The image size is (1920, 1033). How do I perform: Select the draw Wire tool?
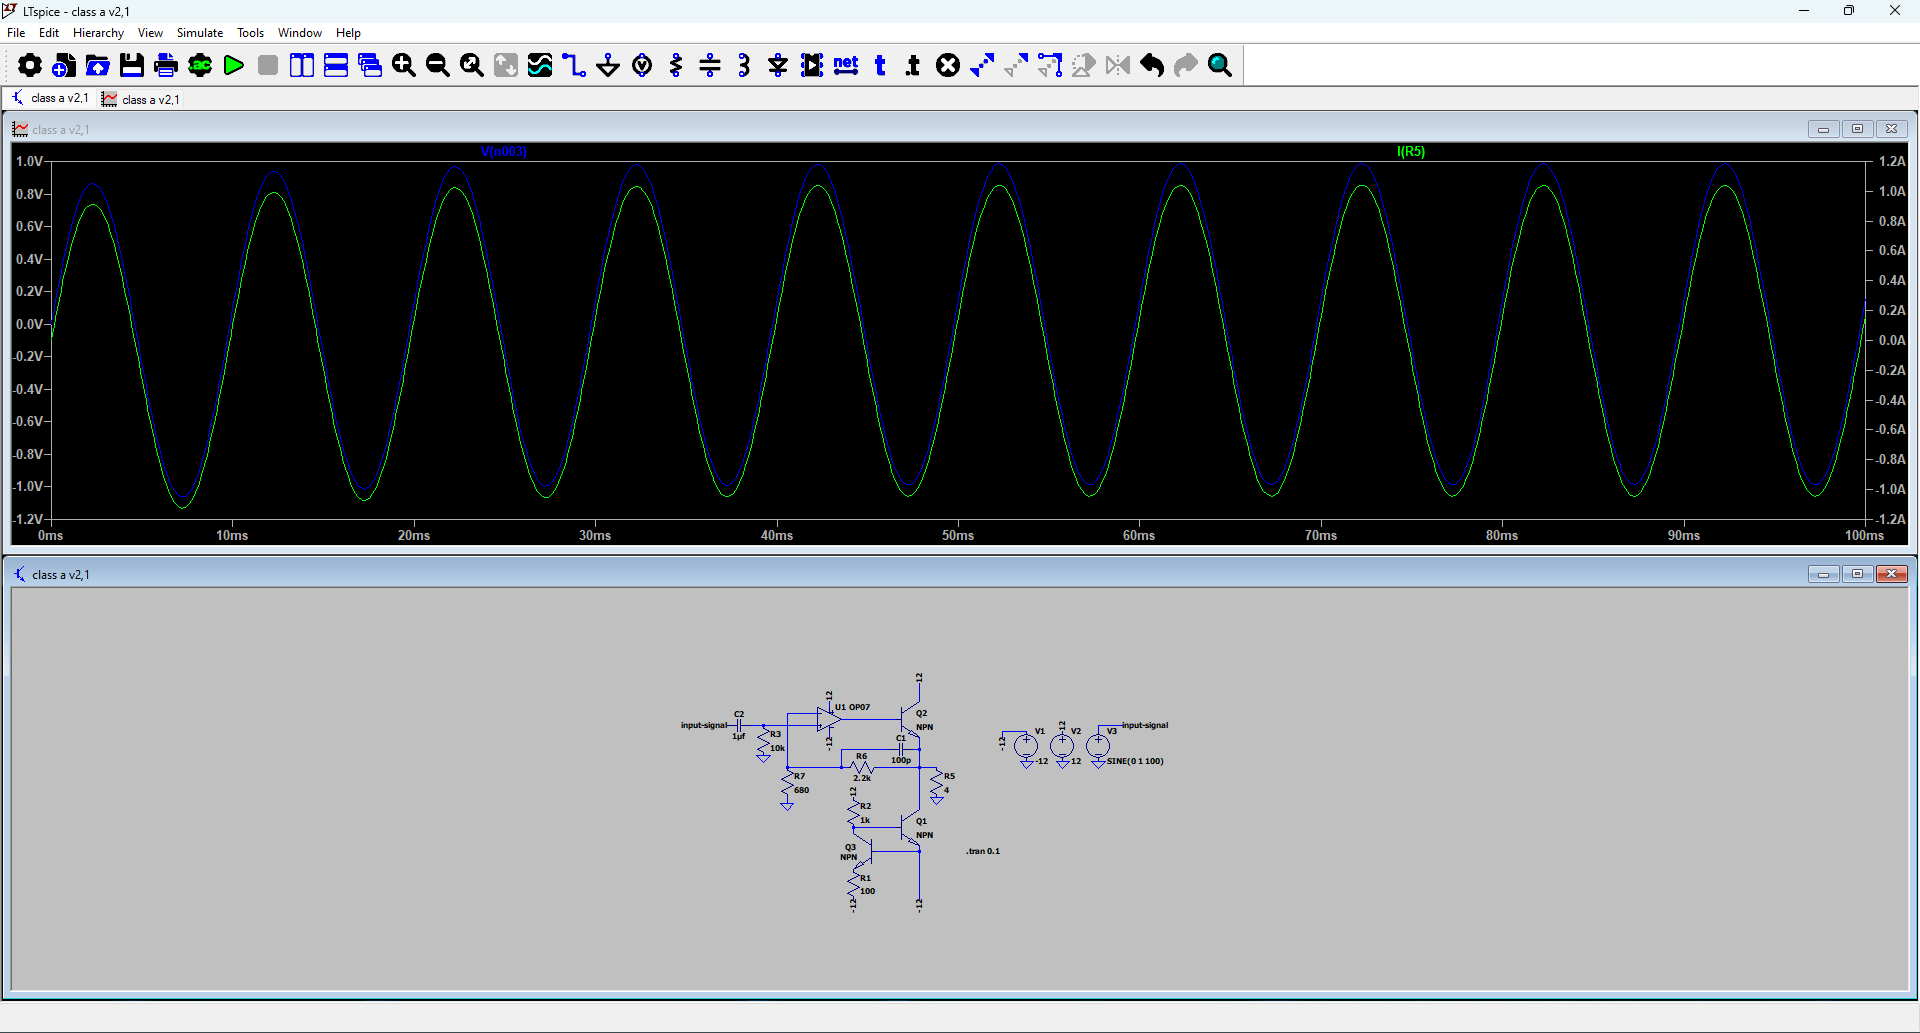tap(574, 66)
